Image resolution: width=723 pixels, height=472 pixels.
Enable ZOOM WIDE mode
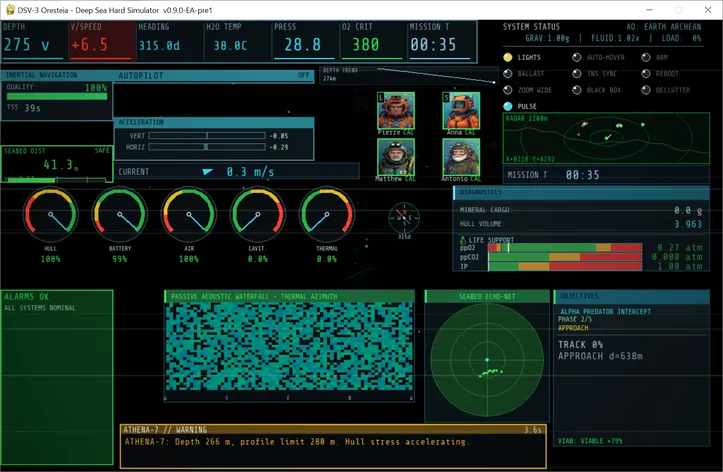pyautogui.click(x=508, y=90)
